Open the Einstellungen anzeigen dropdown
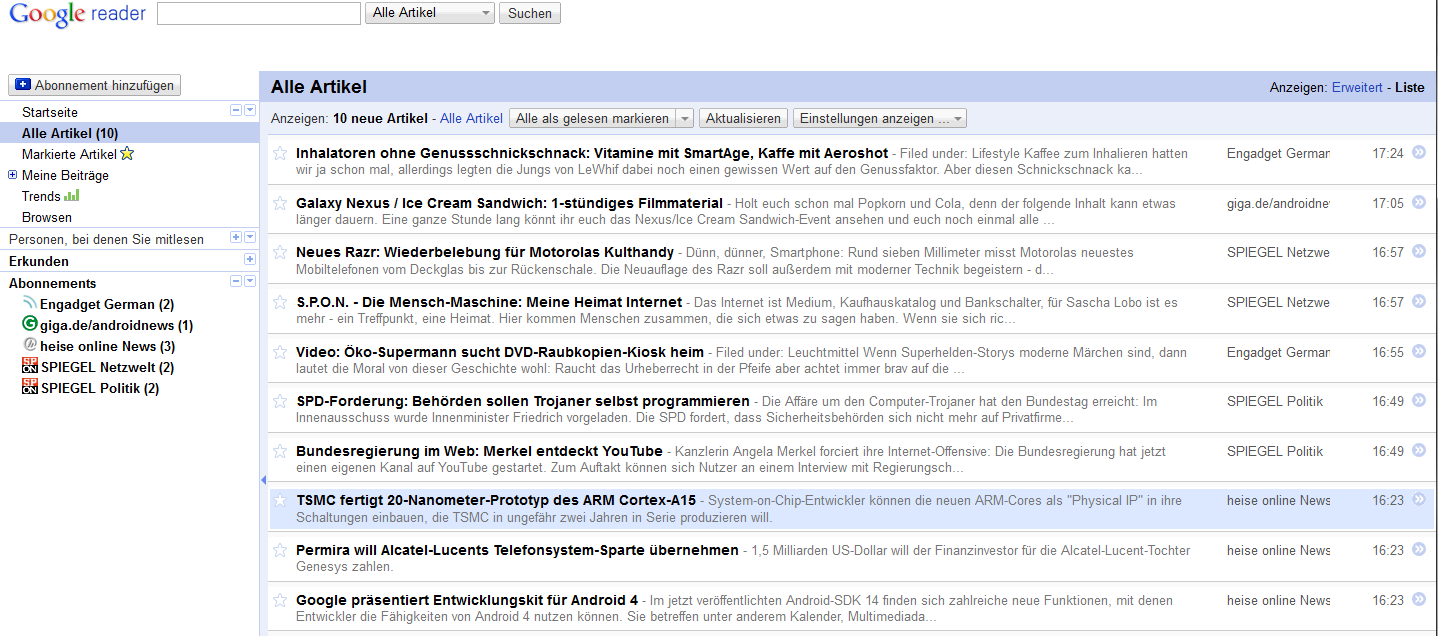 click(880, 118)
